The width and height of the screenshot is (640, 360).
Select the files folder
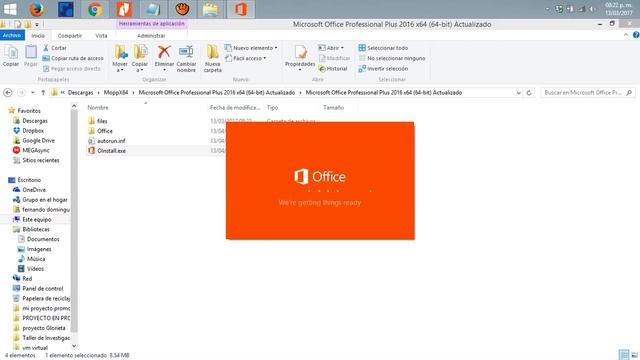(102, 121)
